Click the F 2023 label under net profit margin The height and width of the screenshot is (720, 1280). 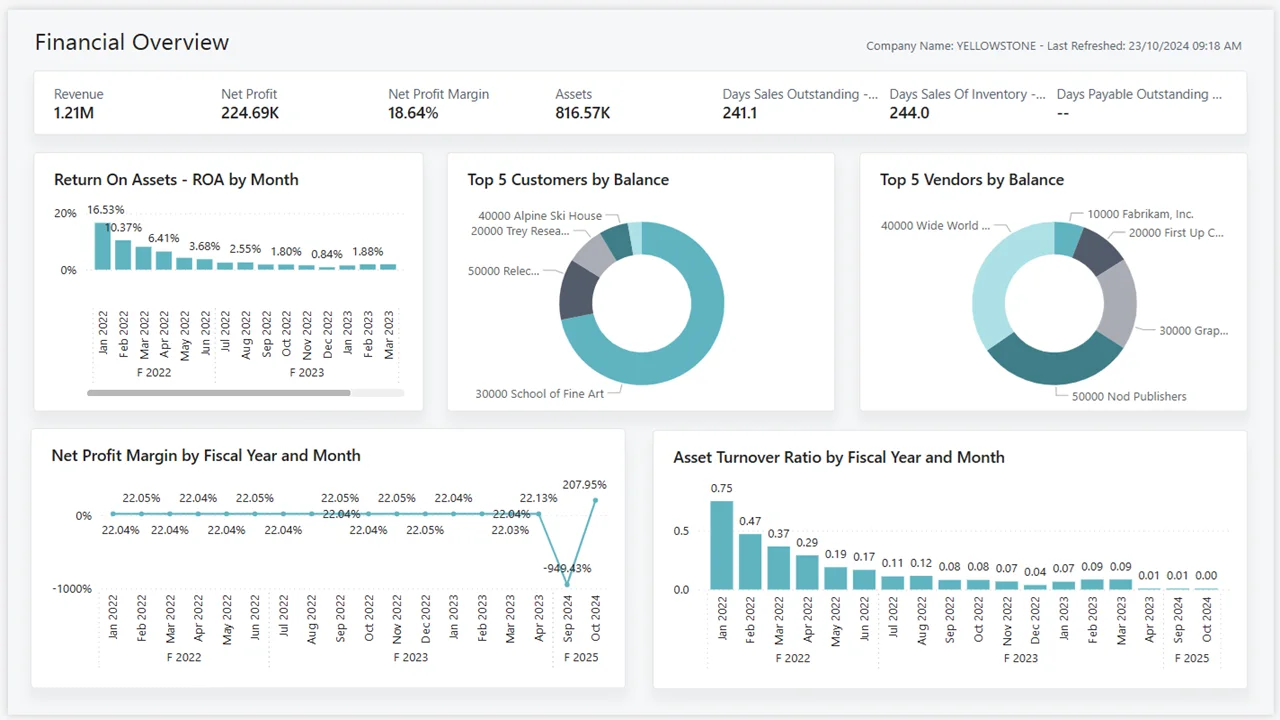(411, 658)
